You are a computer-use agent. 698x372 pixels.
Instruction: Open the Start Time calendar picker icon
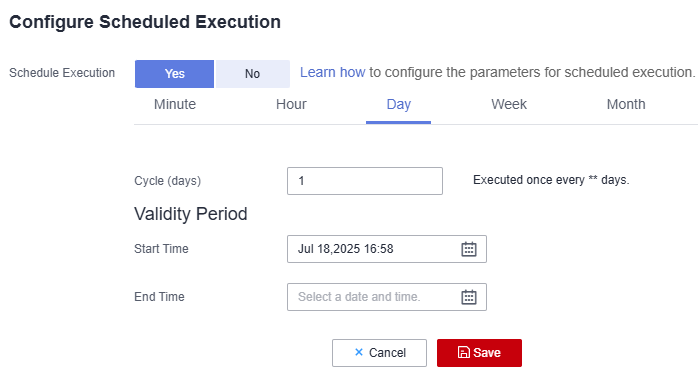pyautogui.click(x=469, y=249)
